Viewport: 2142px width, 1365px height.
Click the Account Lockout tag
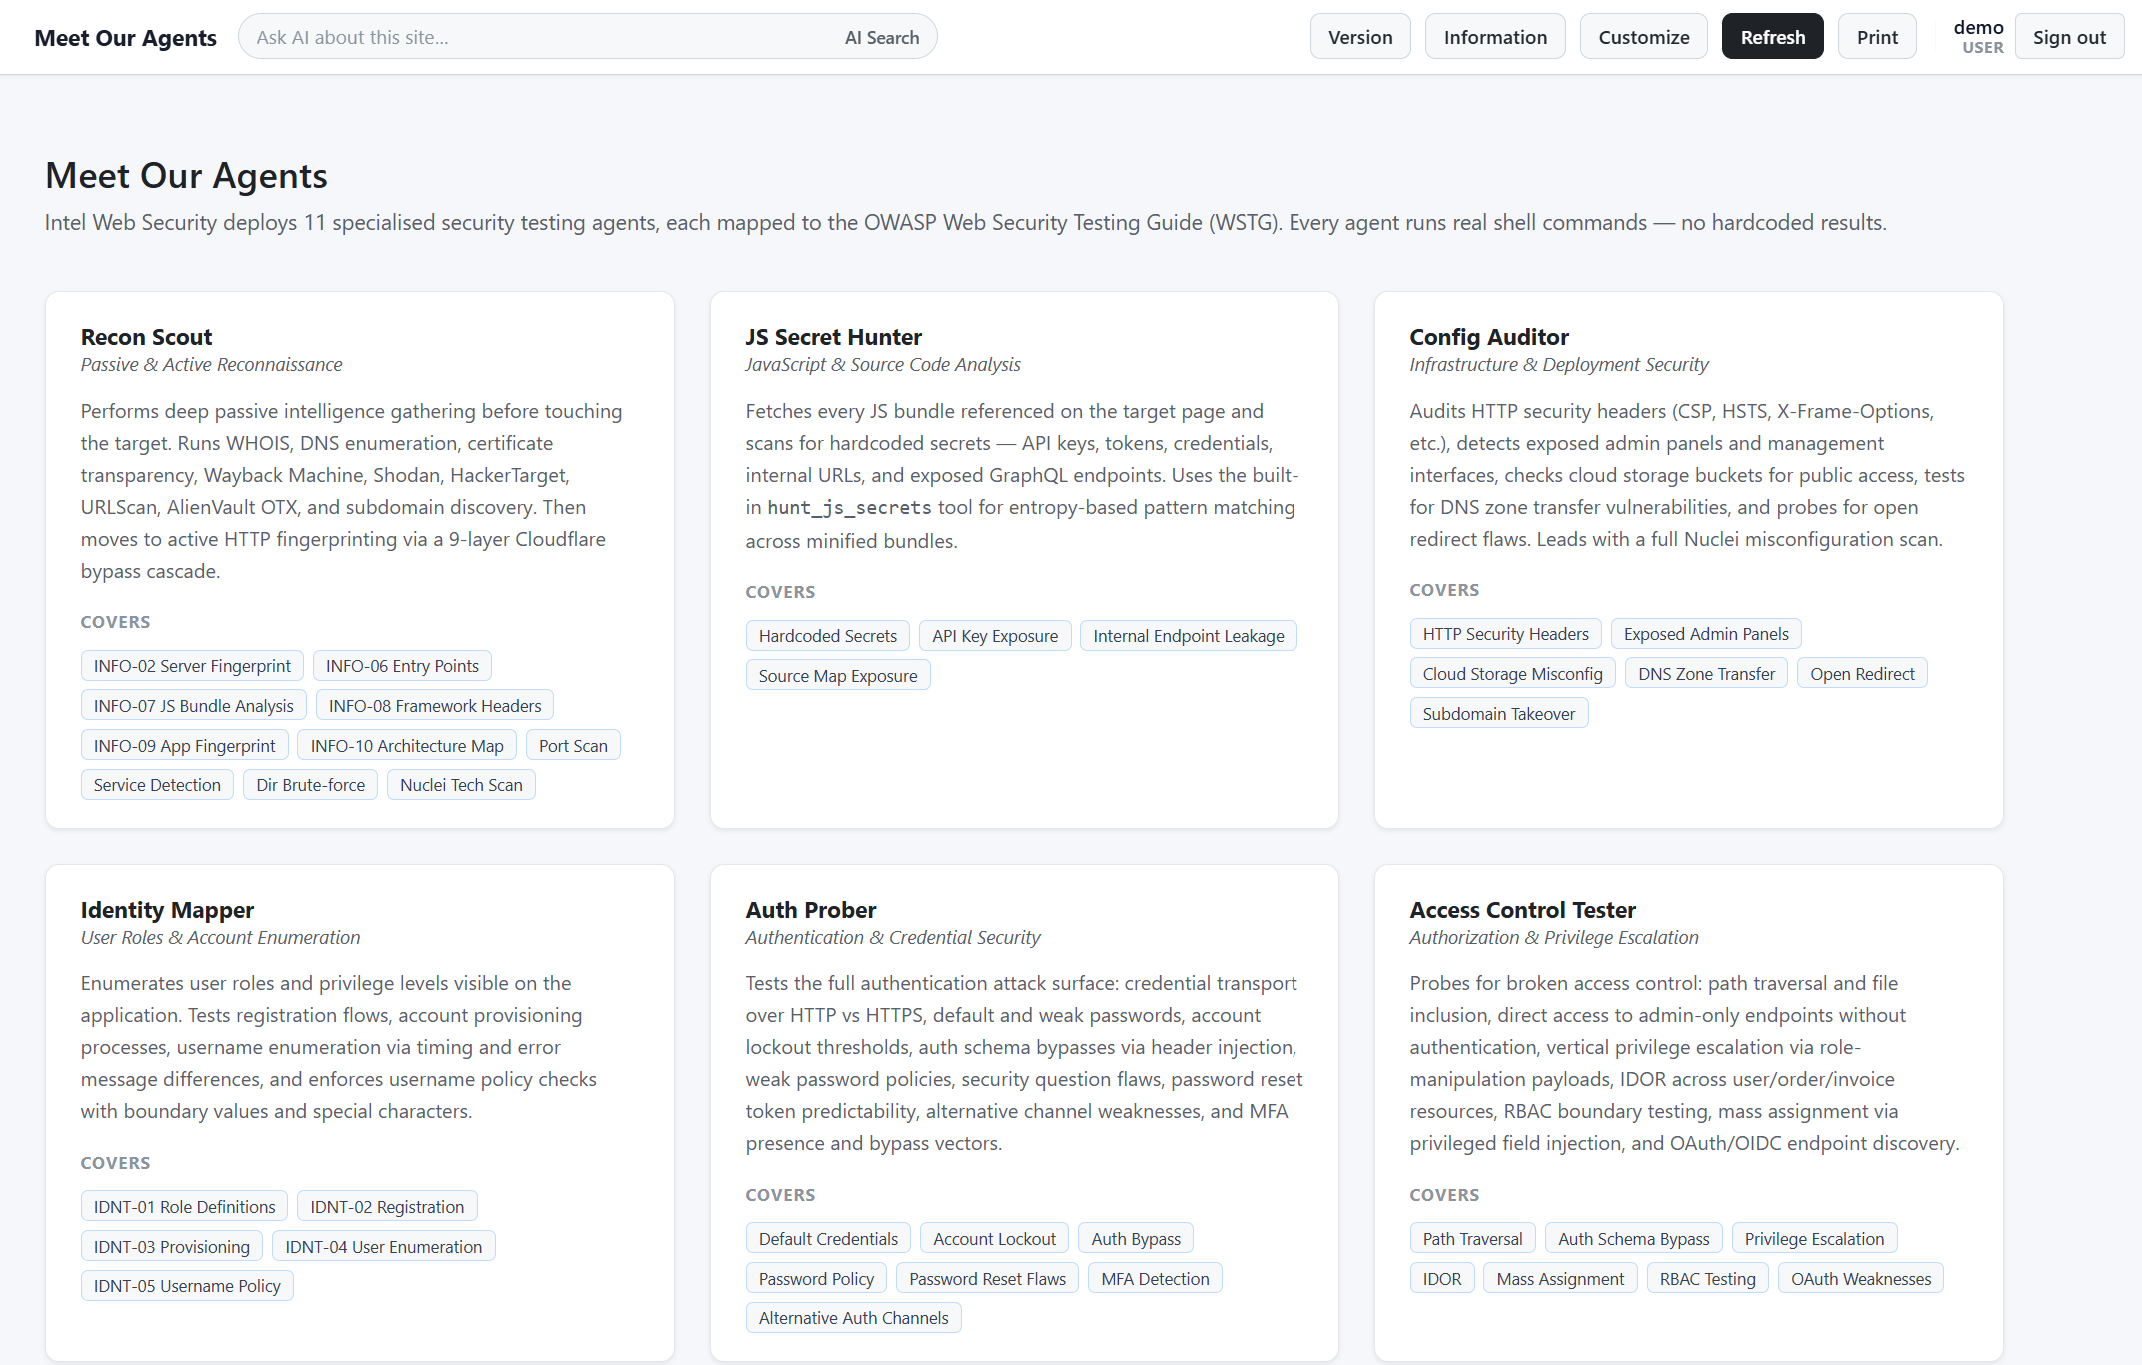tap(994, 1239)
